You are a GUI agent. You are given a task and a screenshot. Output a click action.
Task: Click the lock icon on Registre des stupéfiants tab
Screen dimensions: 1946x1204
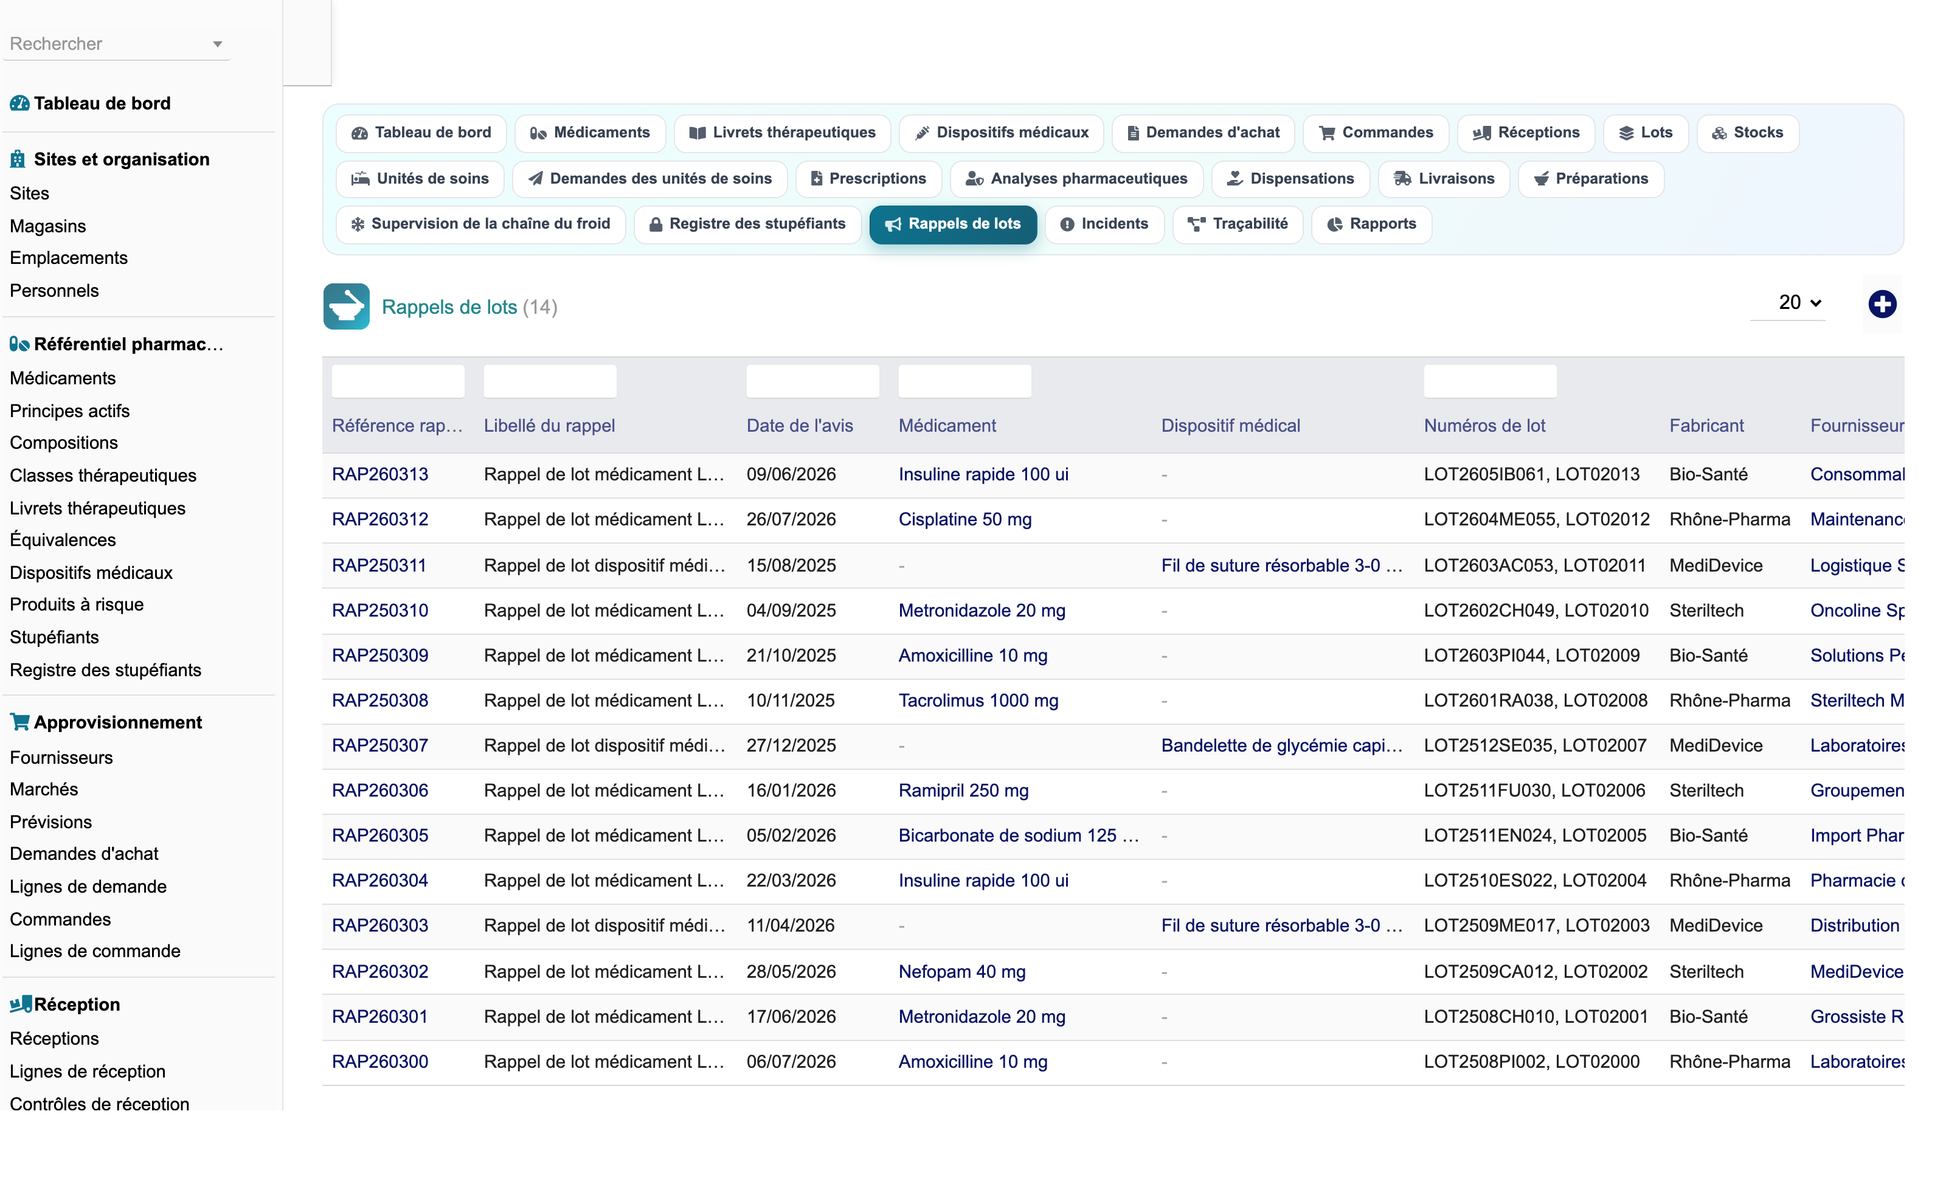(x=655, y=224)
